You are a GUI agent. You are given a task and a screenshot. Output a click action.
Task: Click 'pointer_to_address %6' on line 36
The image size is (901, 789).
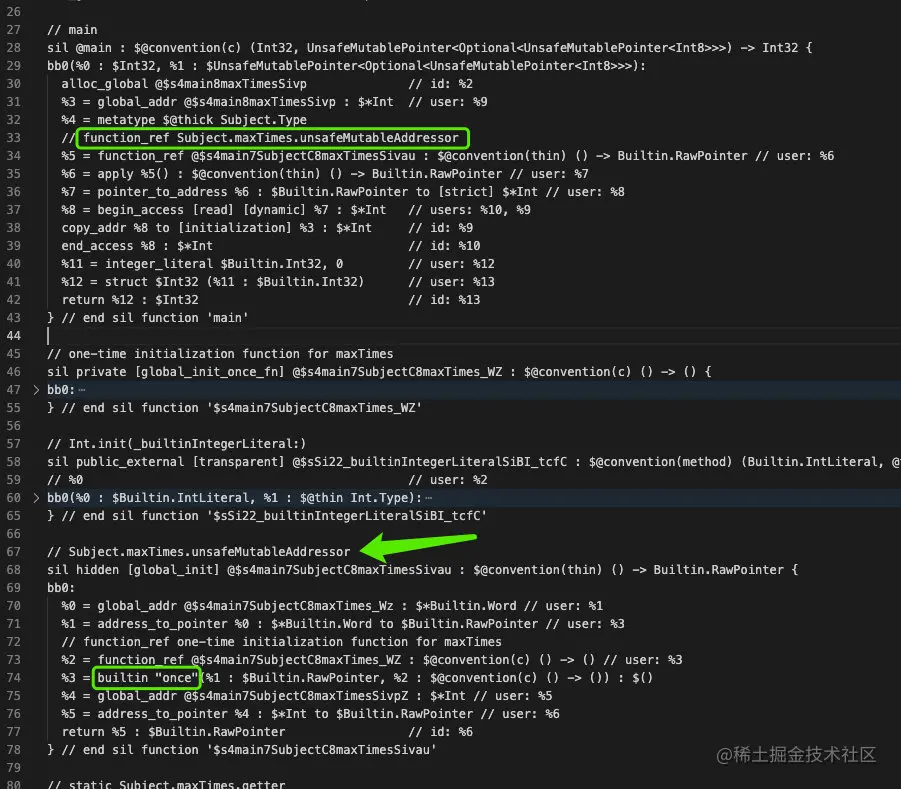tap(173, 192)
